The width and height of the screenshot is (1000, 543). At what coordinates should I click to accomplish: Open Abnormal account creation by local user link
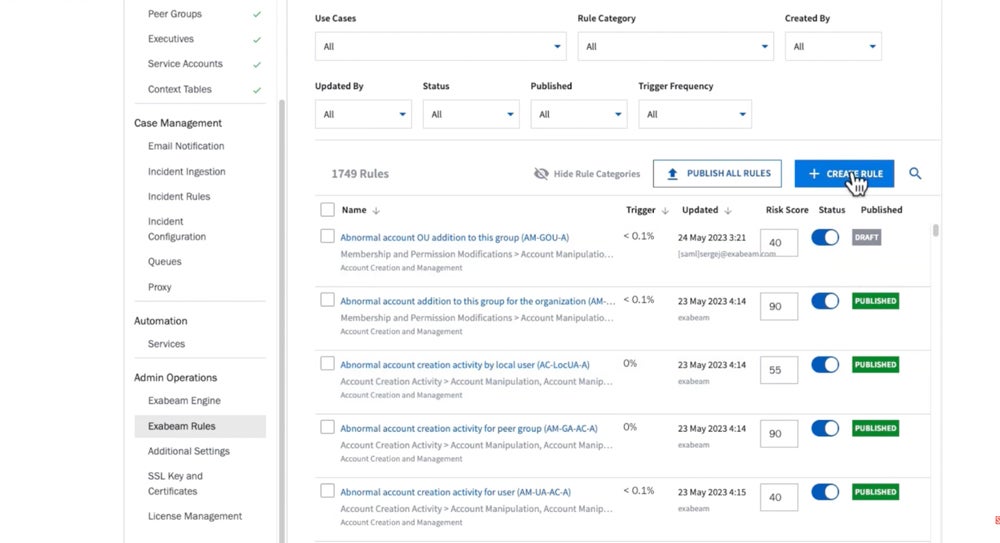(x=465, y=365)
